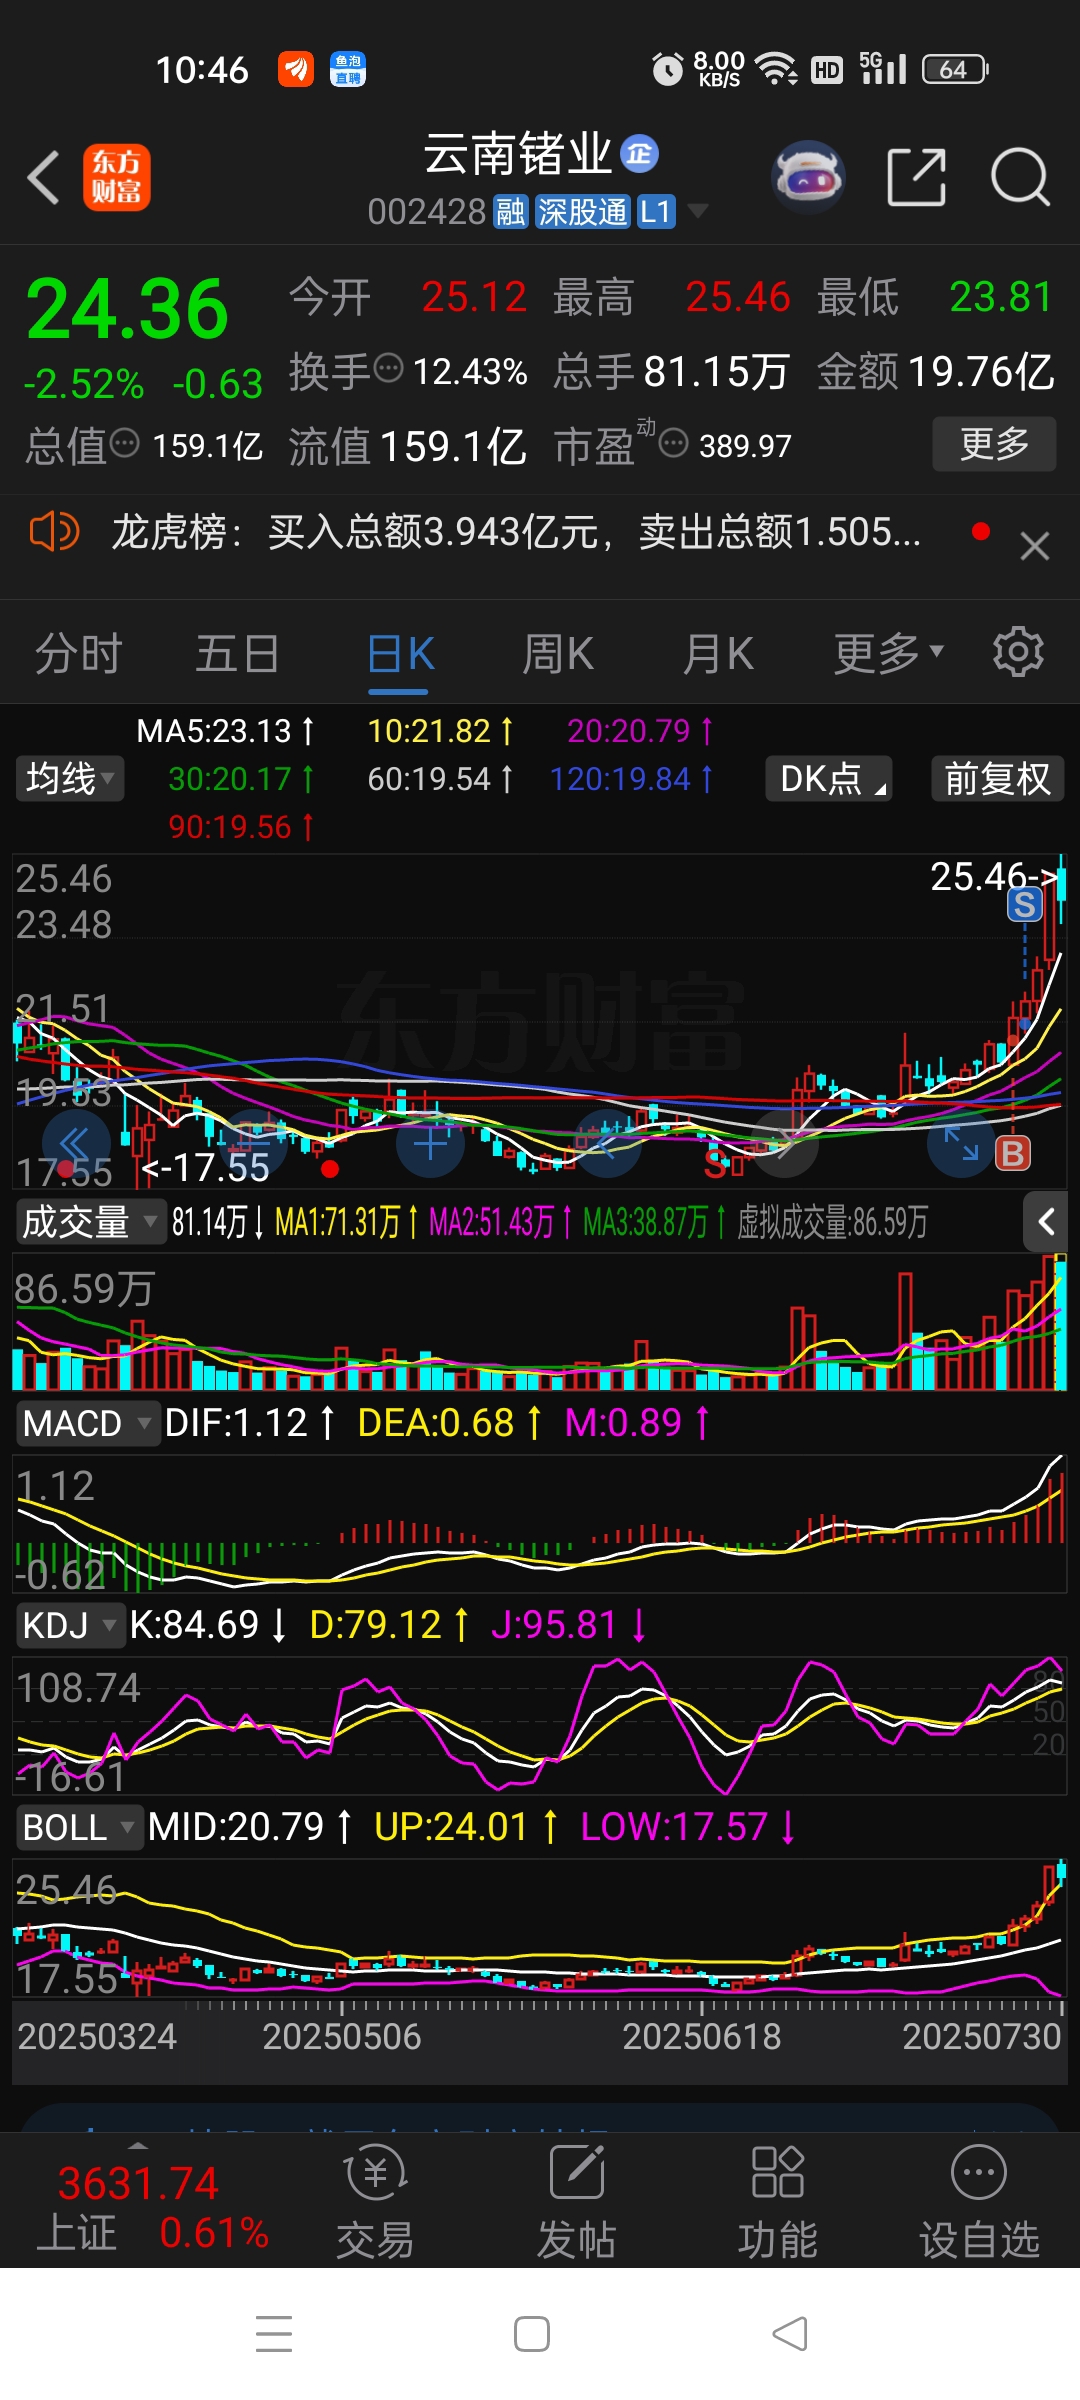Screen dimensions: 1080x2400
Task: Tap the 深股通 tag
Action: point(582,212)
